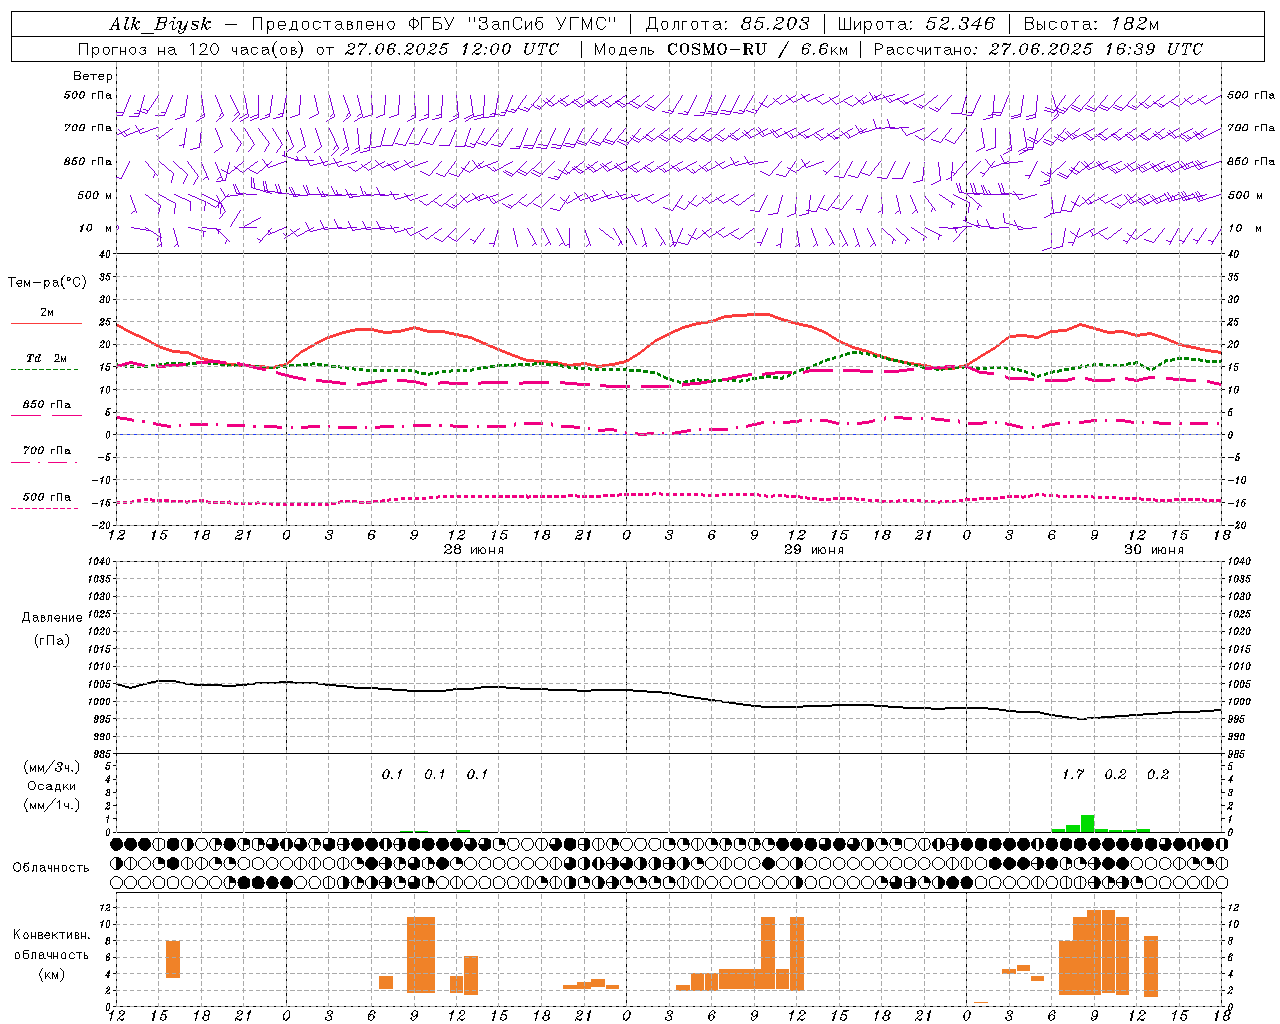Click the 500 м wind level label on left
This screenshot has width=1280, height=1024.
tap(95, 195)
